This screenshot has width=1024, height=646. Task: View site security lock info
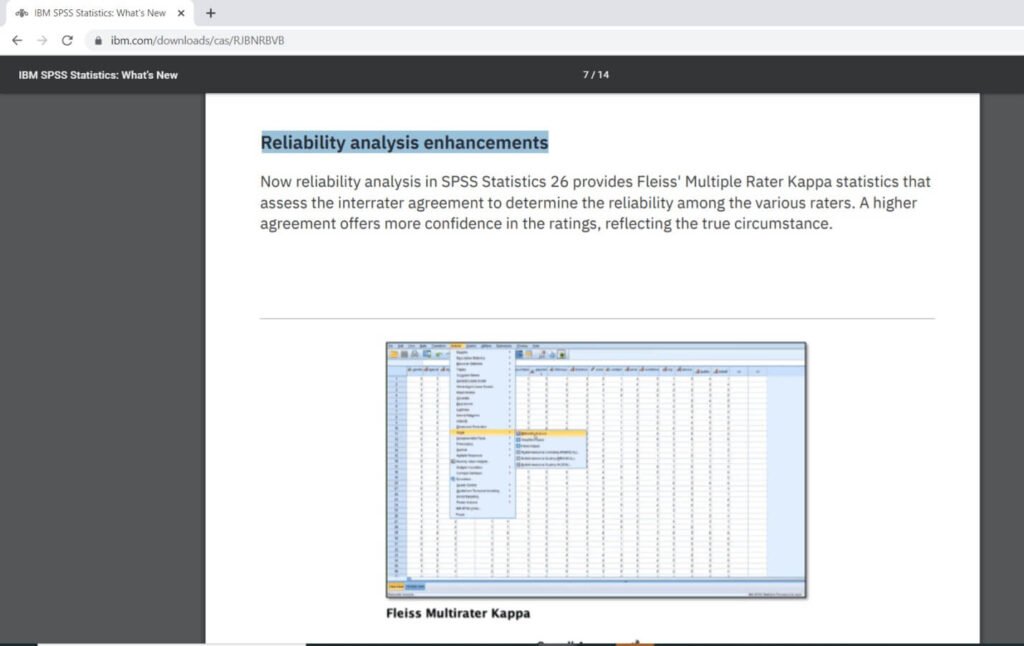[x=98, y=40]
